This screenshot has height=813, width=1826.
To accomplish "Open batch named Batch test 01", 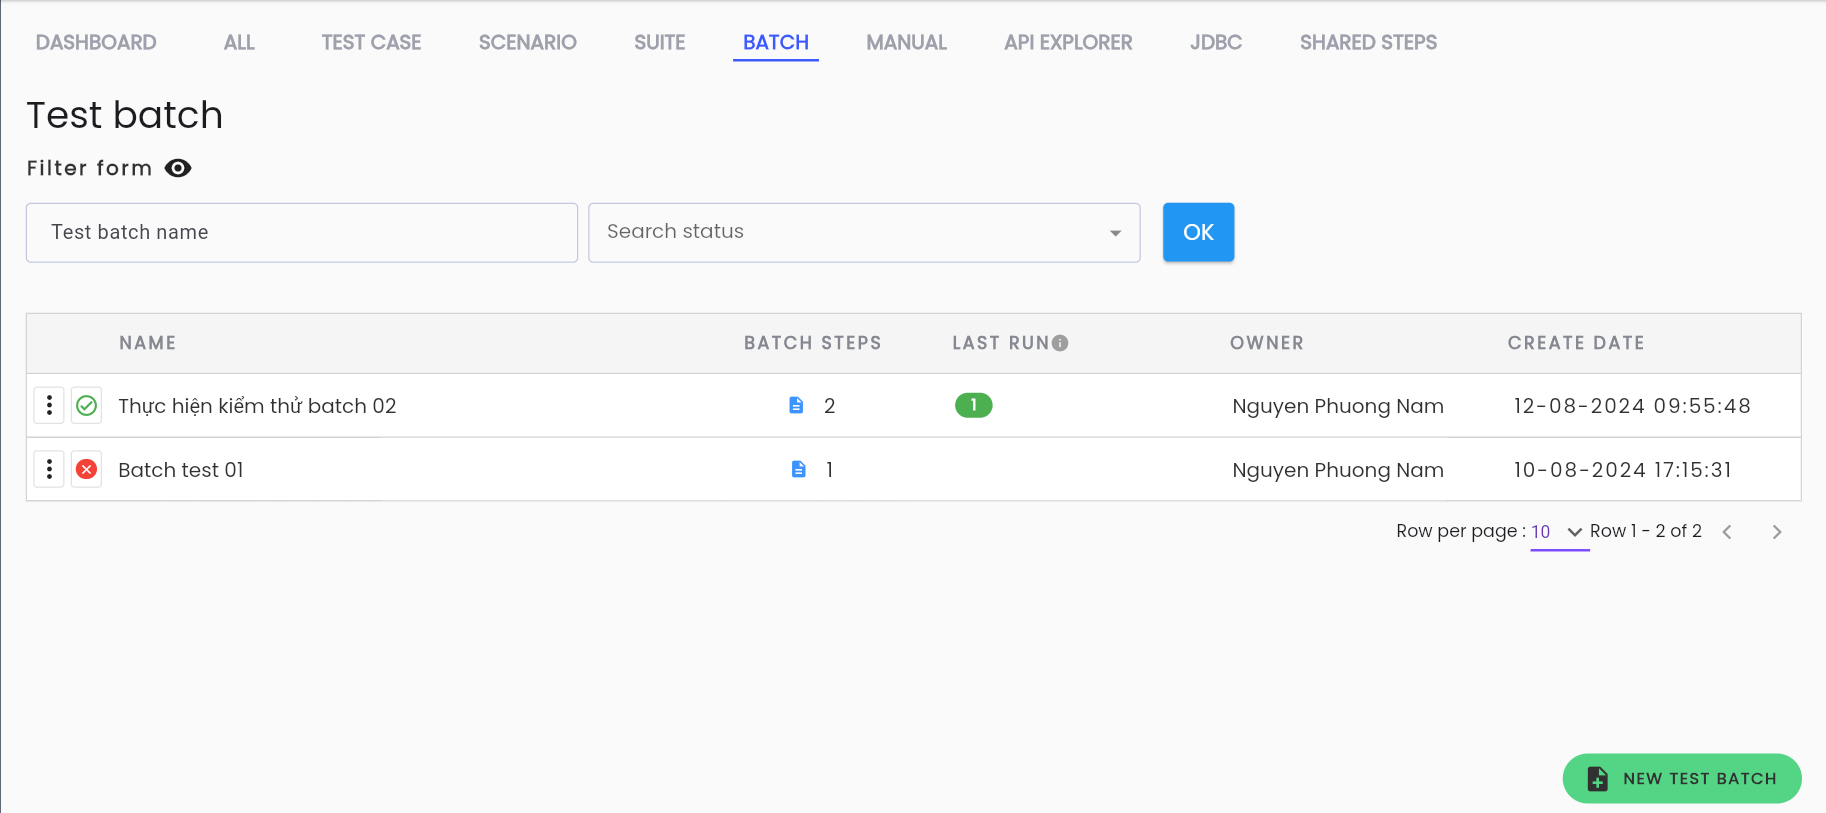I will point(181,470).
